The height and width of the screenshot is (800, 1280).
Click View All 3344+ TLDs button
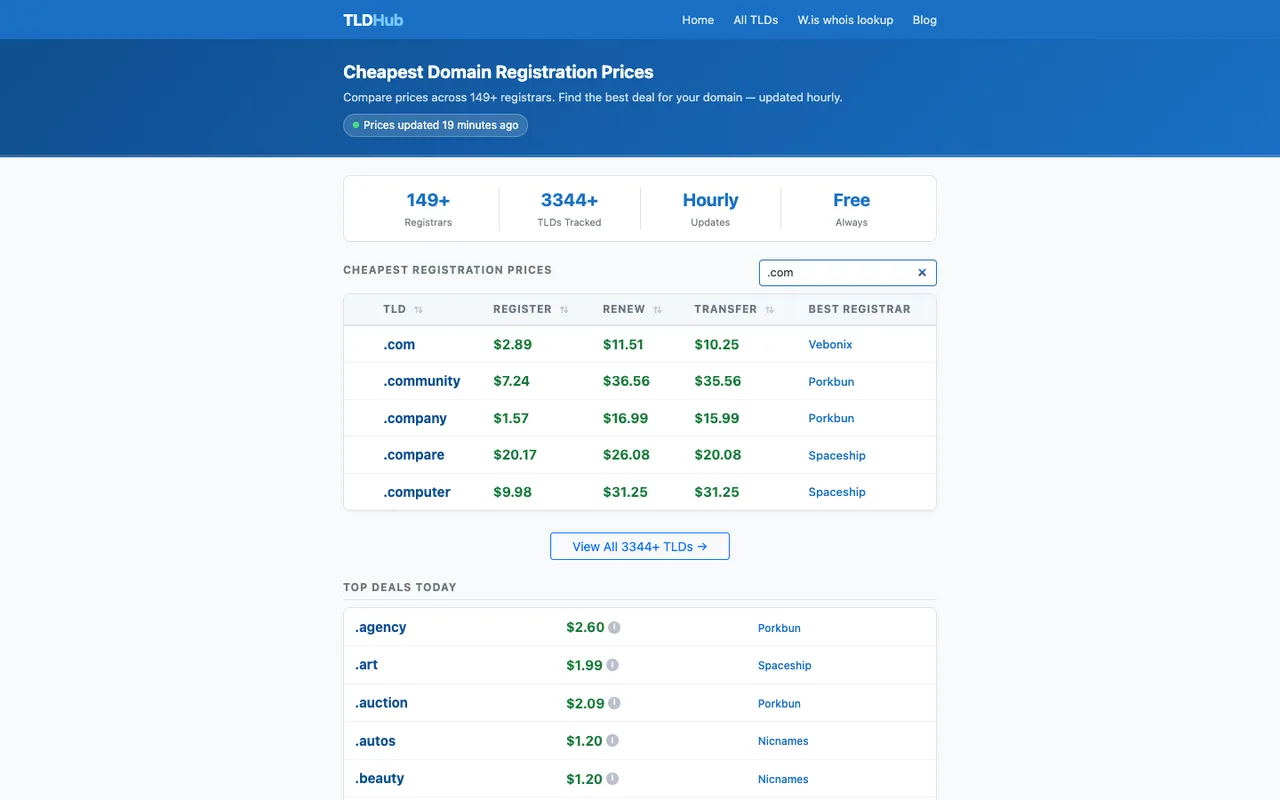click(640, 546)
